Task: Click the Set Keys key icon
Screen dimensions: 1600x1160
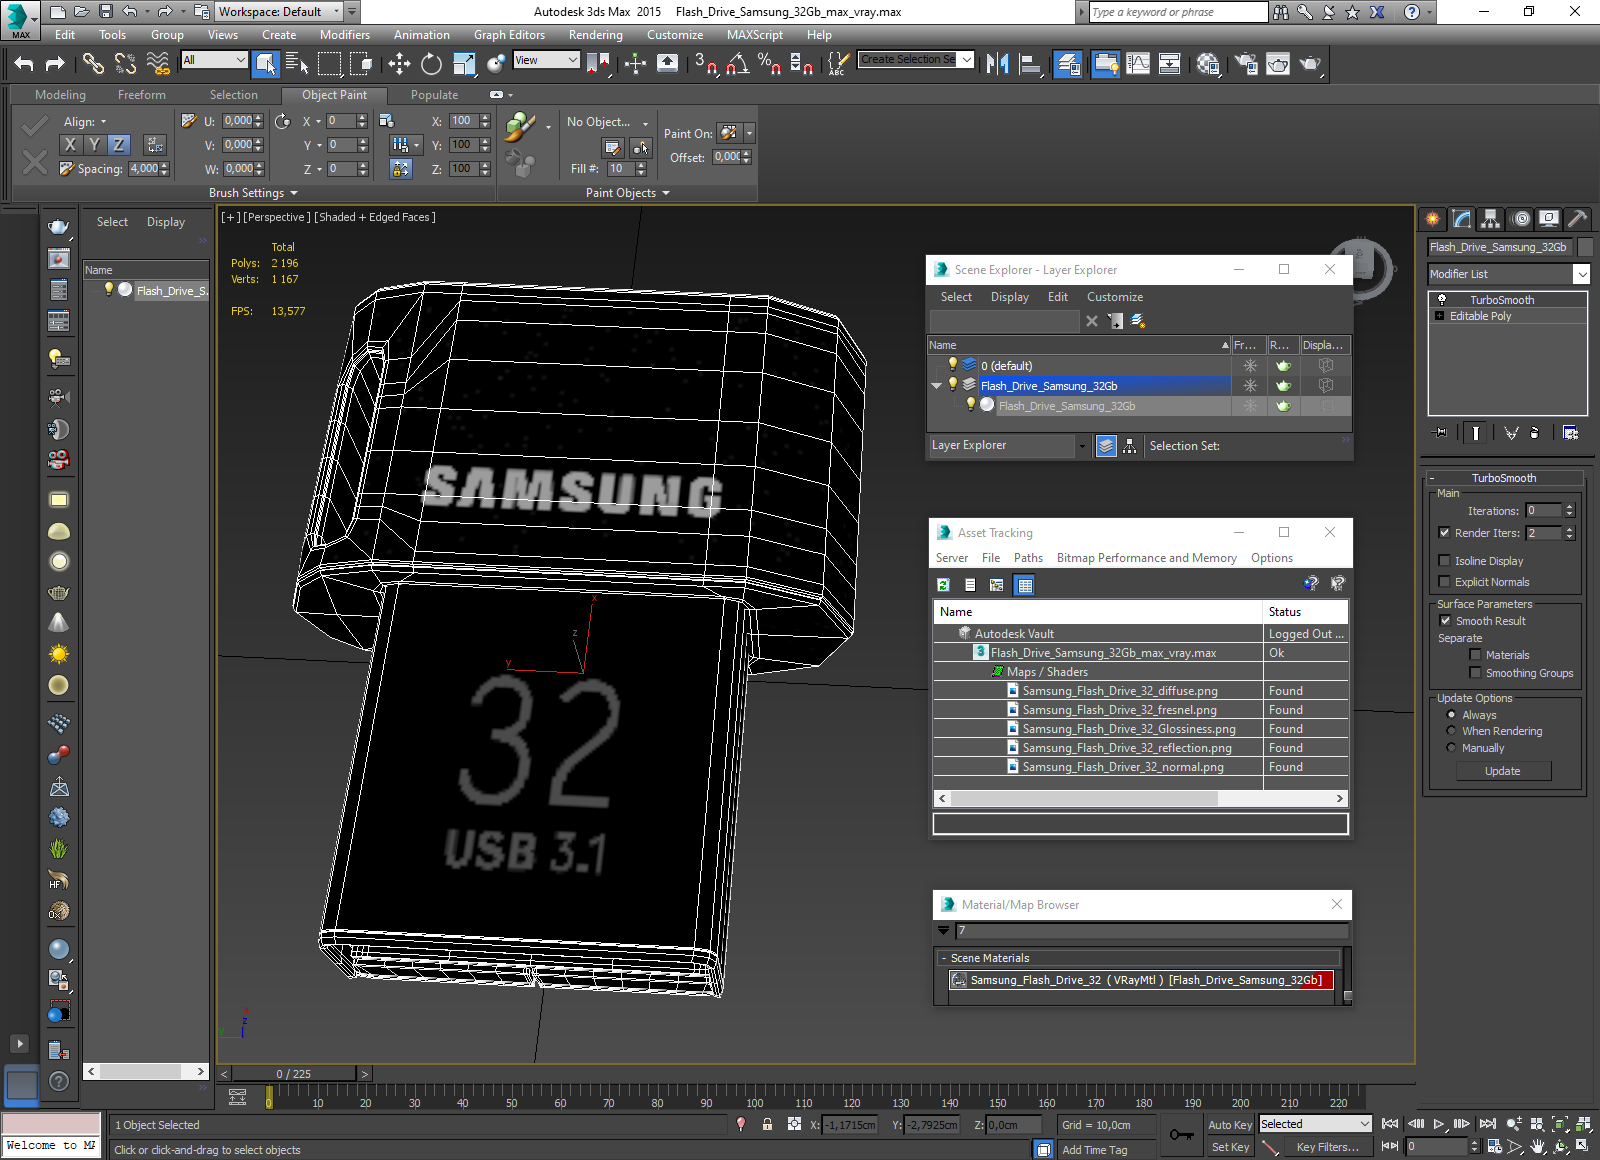Action: click(x=1181, y=1135)
